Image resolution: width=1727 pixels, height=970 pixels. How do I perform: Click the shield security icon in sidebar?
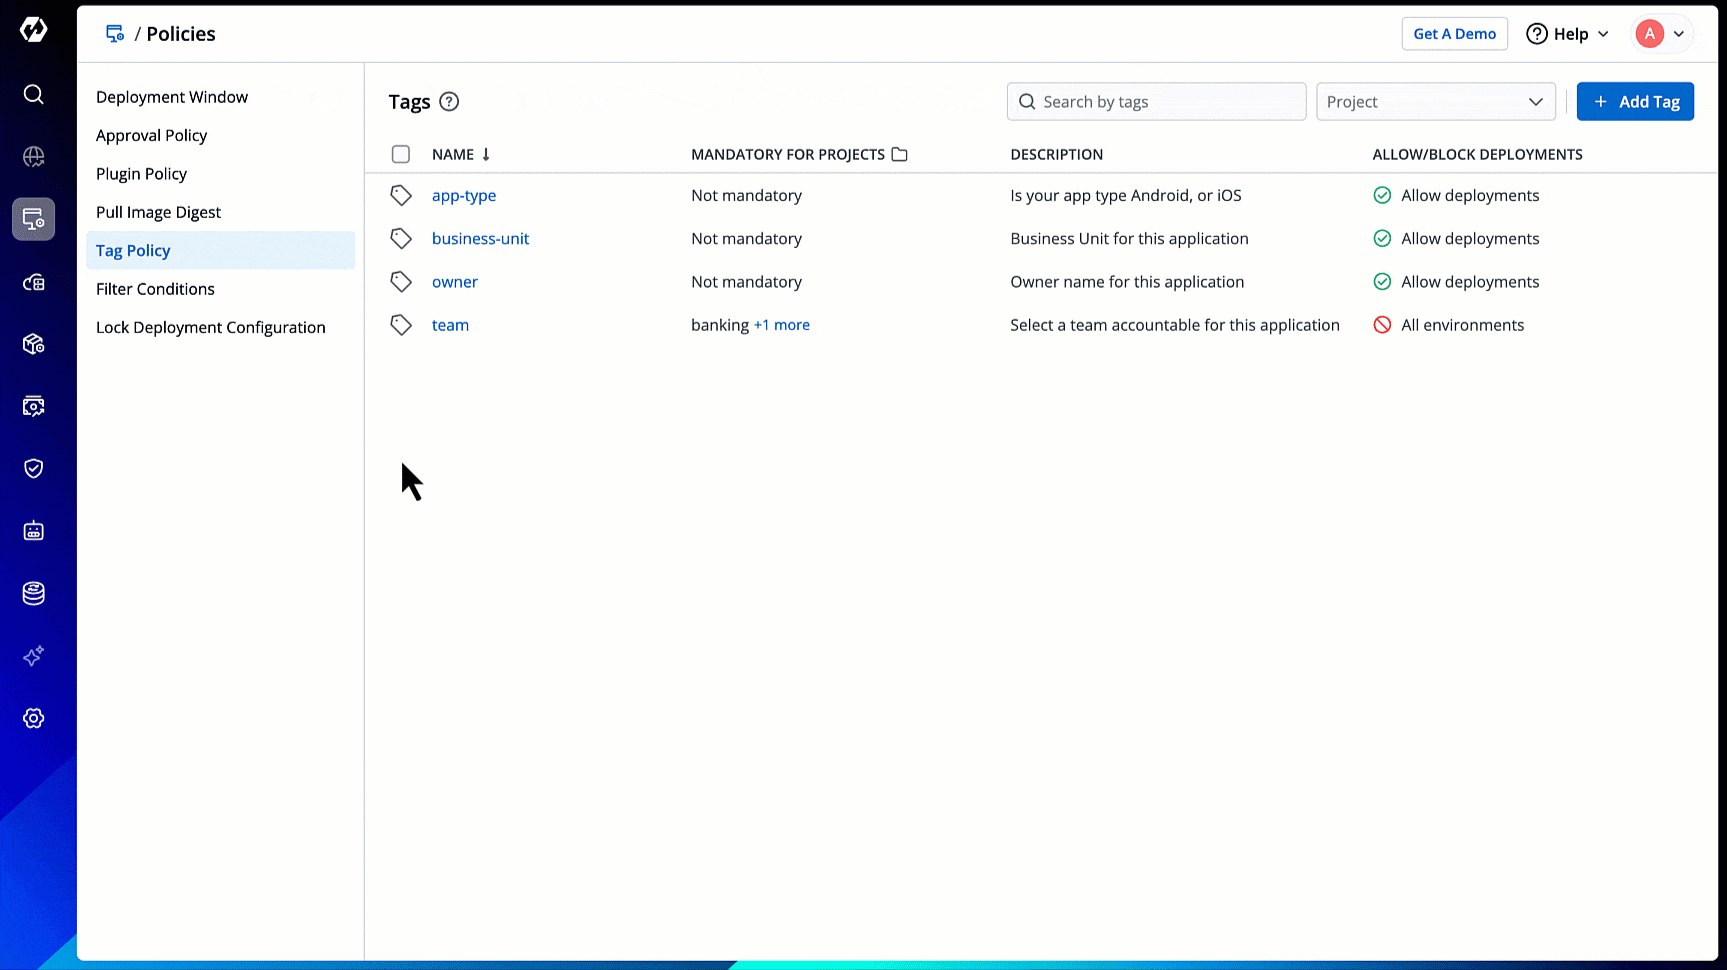tap(33, 469)
